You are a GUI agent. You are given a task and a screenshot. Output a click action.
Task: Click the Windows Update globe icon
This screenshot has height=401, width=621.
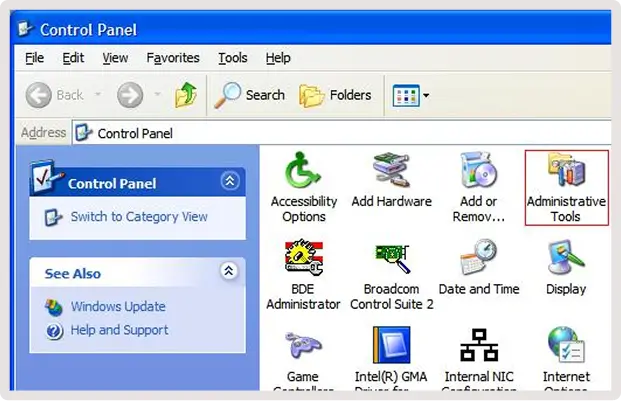pos(54,308)
